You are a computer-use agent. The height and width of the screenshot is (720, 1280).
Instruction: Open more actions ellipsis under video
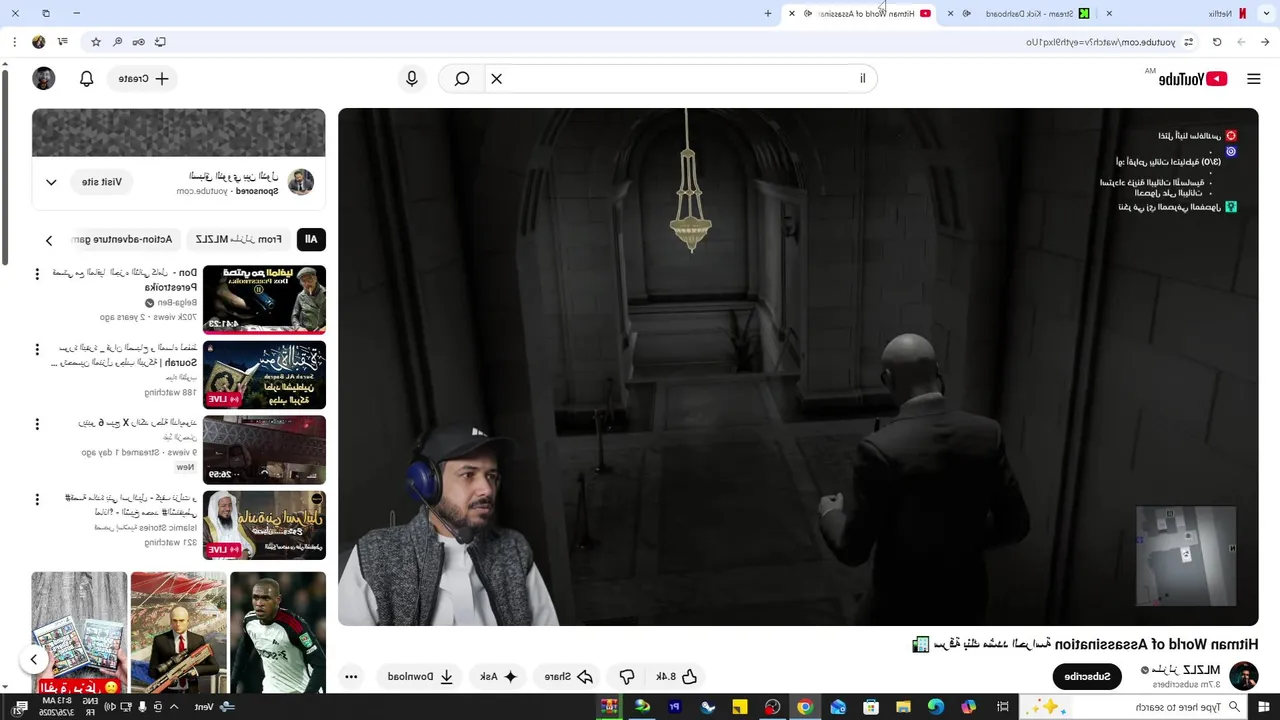click(351, 676)
